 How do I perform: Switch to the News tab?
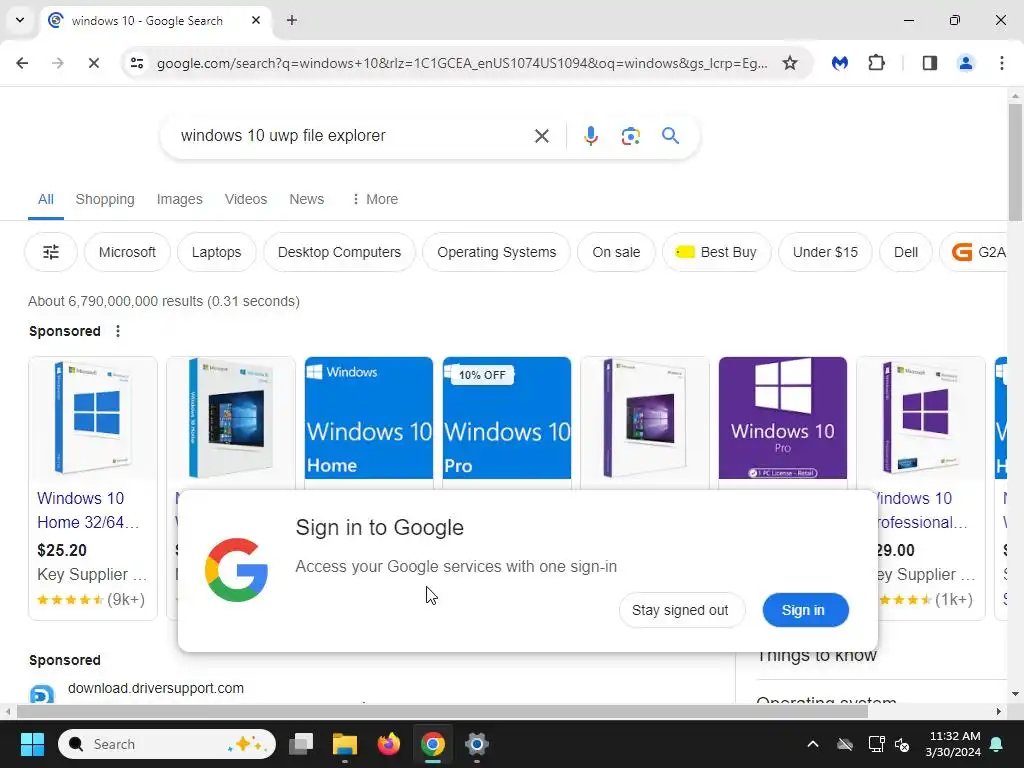click(x=306, y=199)
